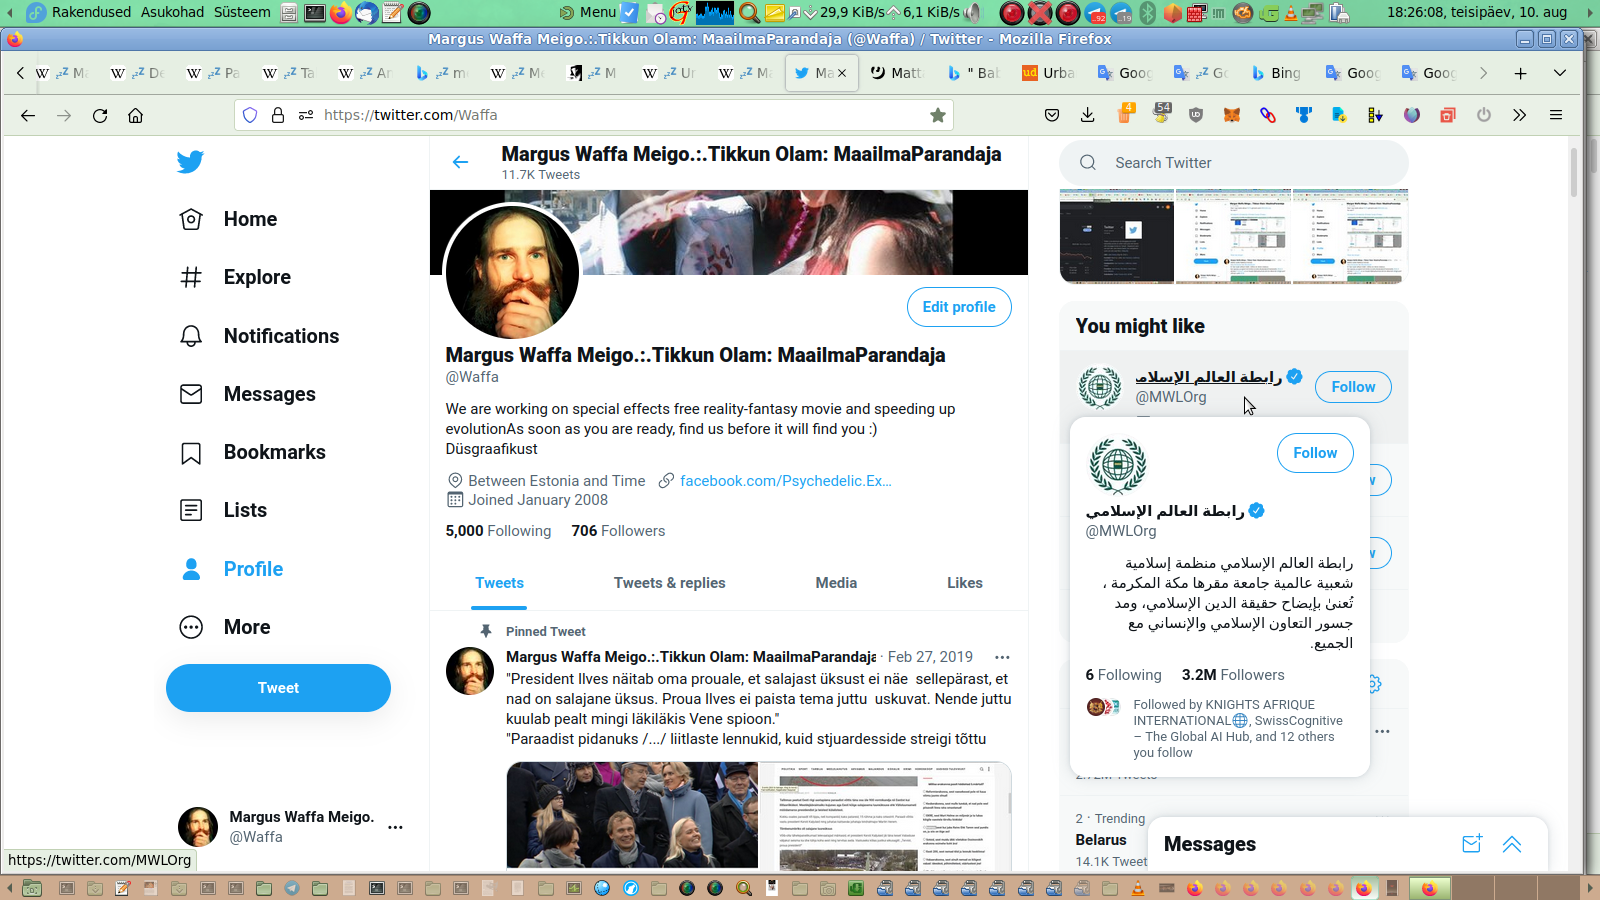The height and width of the screenshot is (900, 1600).
Task: Open the facebook.com/Psychedelic.Ex… link
Action: [785, 481]
